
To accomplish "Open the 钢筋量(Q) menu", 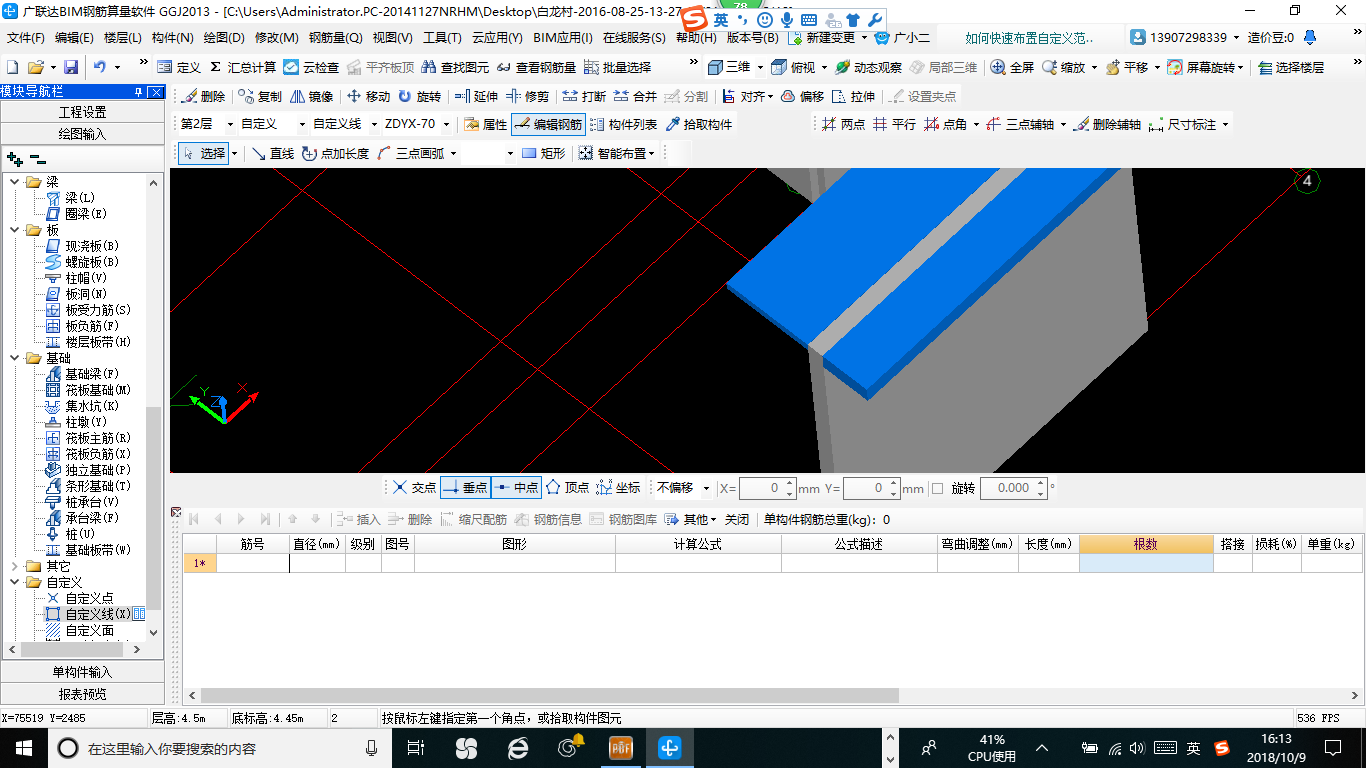I will point(336,38).
